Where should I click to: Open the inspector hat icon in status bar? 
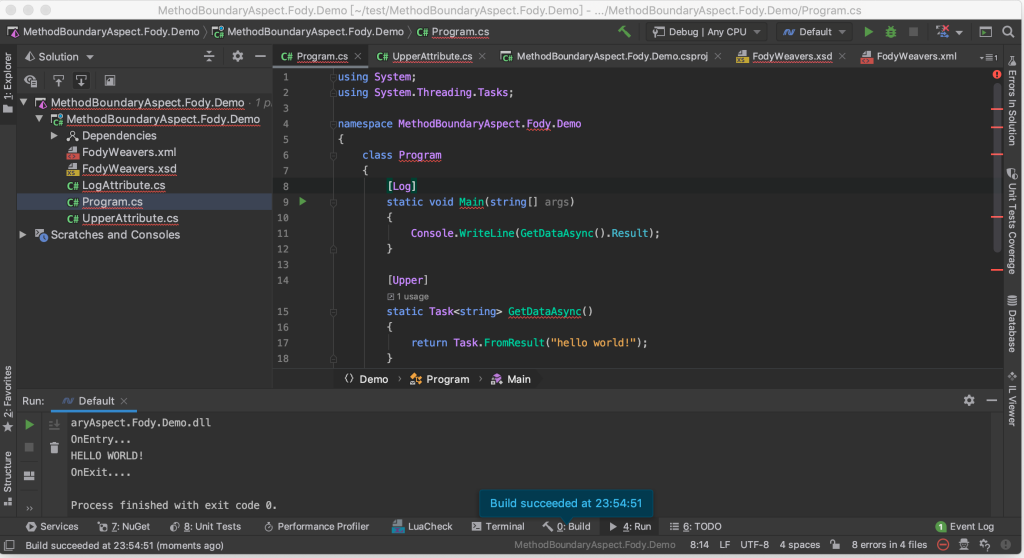pos(964,544)
